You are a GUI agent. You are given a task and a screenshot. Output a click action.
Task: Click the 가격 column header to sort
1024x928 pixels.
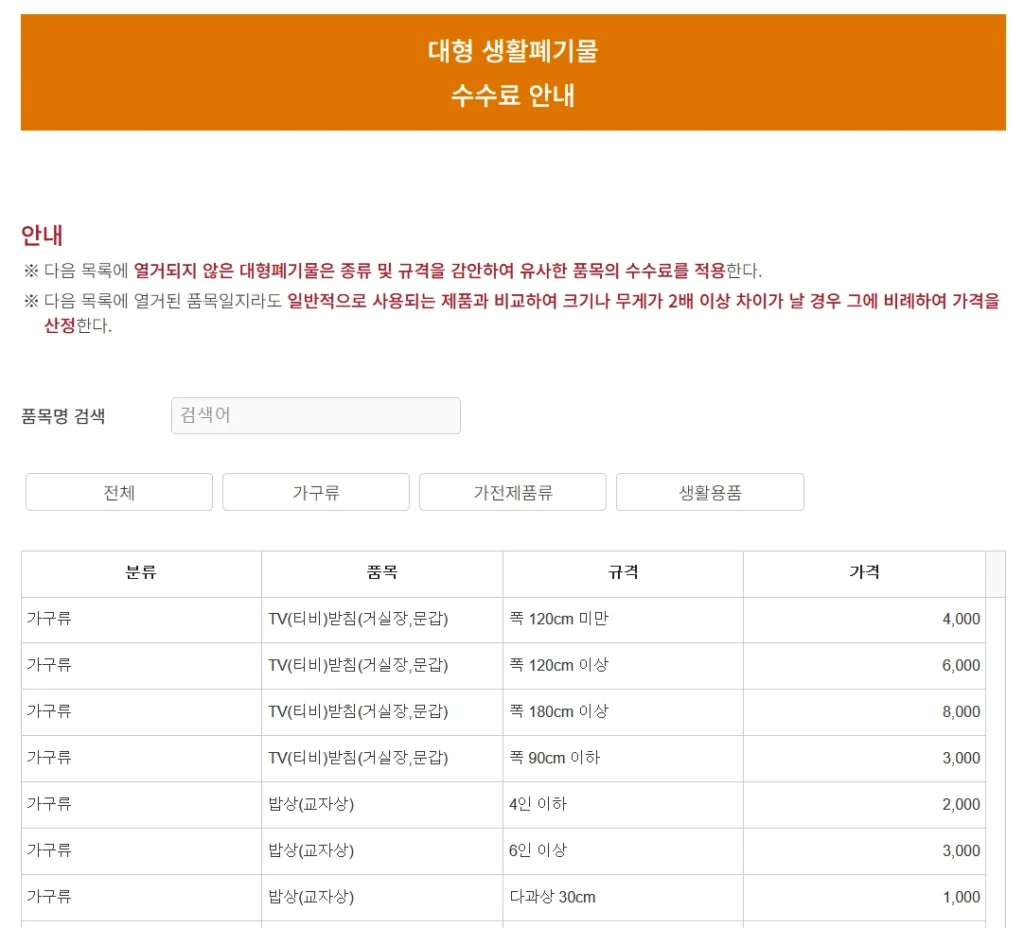[x=864, y=573]
